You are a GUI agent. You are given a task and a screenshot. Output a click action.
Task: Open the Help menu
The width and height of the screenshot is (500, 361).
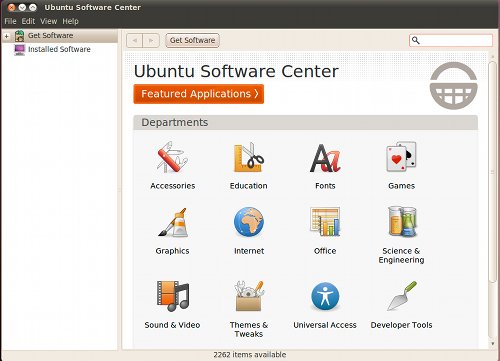pos(70,21)
